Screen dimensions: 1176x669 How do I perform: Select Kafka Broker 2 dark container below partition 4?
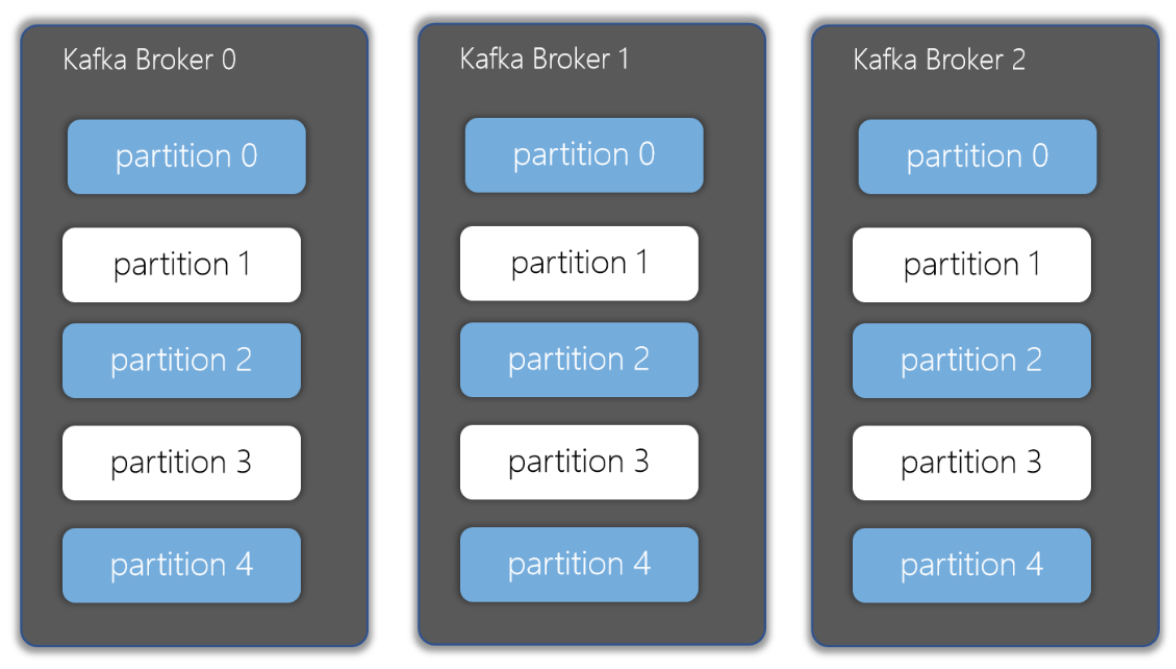985,625
